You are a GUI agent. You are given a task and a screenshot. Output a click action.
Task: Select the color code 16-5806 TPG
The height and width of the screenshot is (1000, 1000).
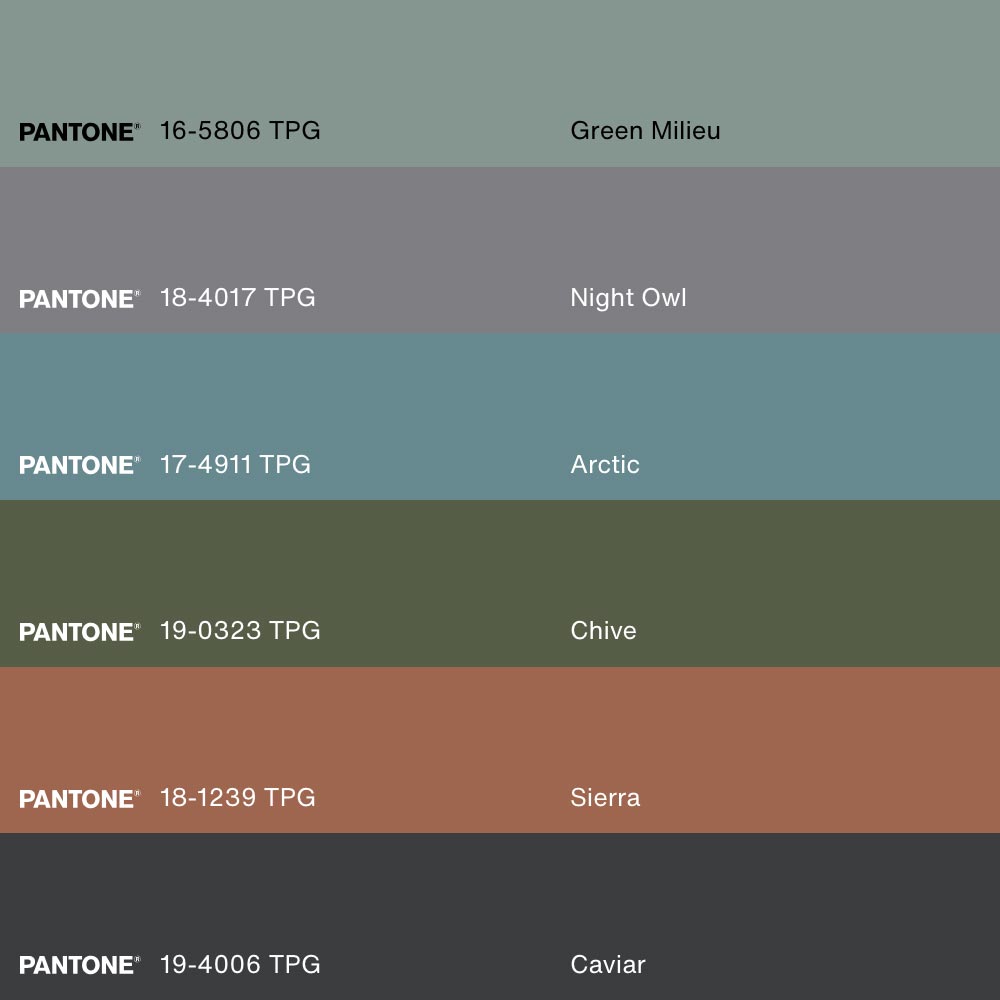240,131
